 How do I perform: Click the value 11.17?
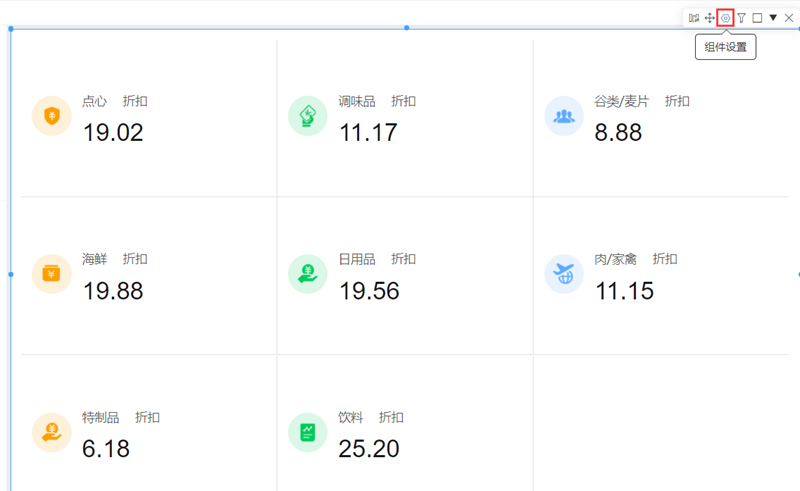[x=368, y=133]
